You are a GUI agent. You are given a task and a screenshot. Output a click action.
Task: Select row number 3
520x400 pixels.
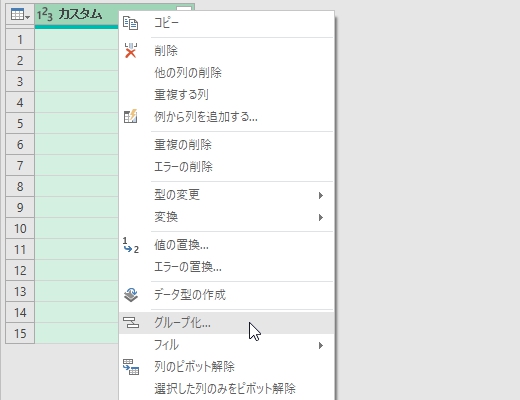pos(20,82)
